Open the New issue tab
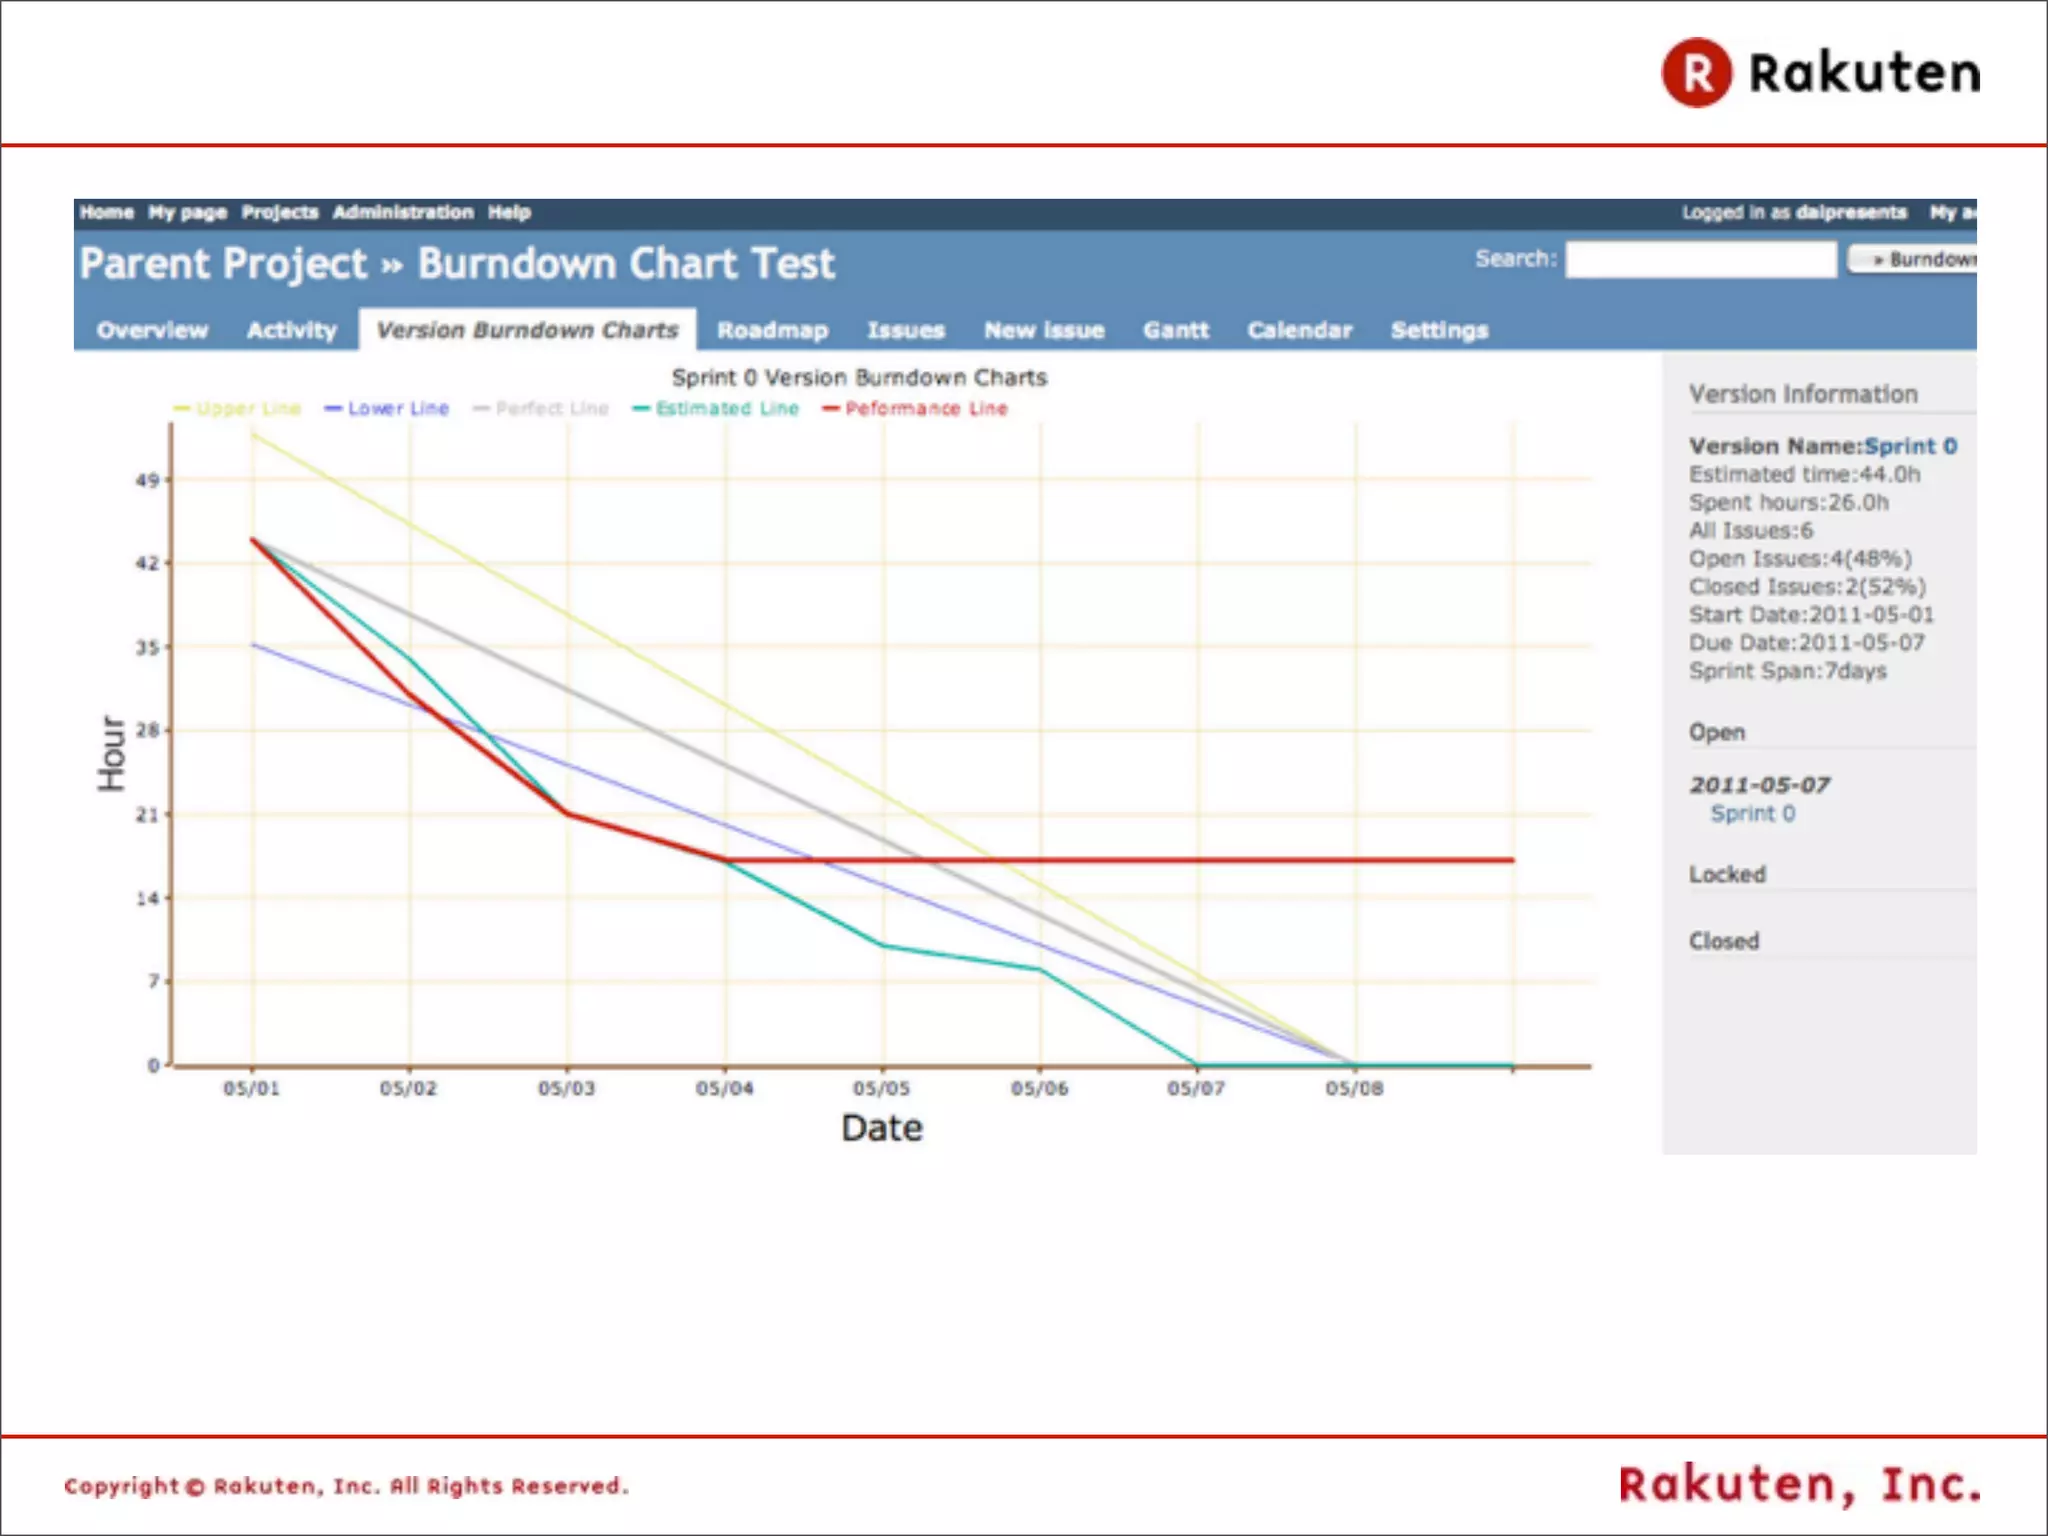This screenshot has width=2048, height=1536. pos(1043,330)
